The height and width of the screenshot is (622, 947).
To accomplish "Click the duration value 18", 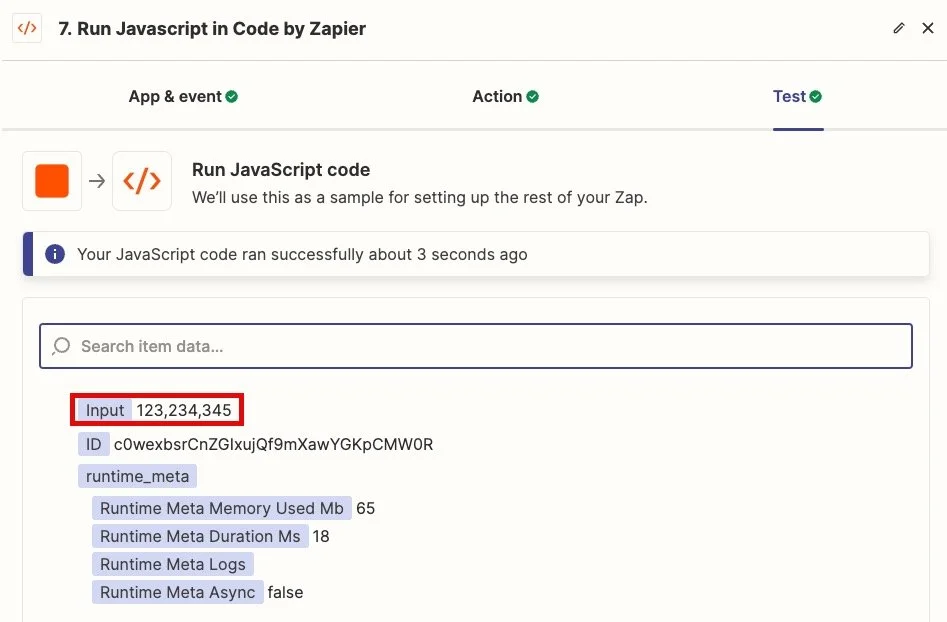I will coord(321,536).
